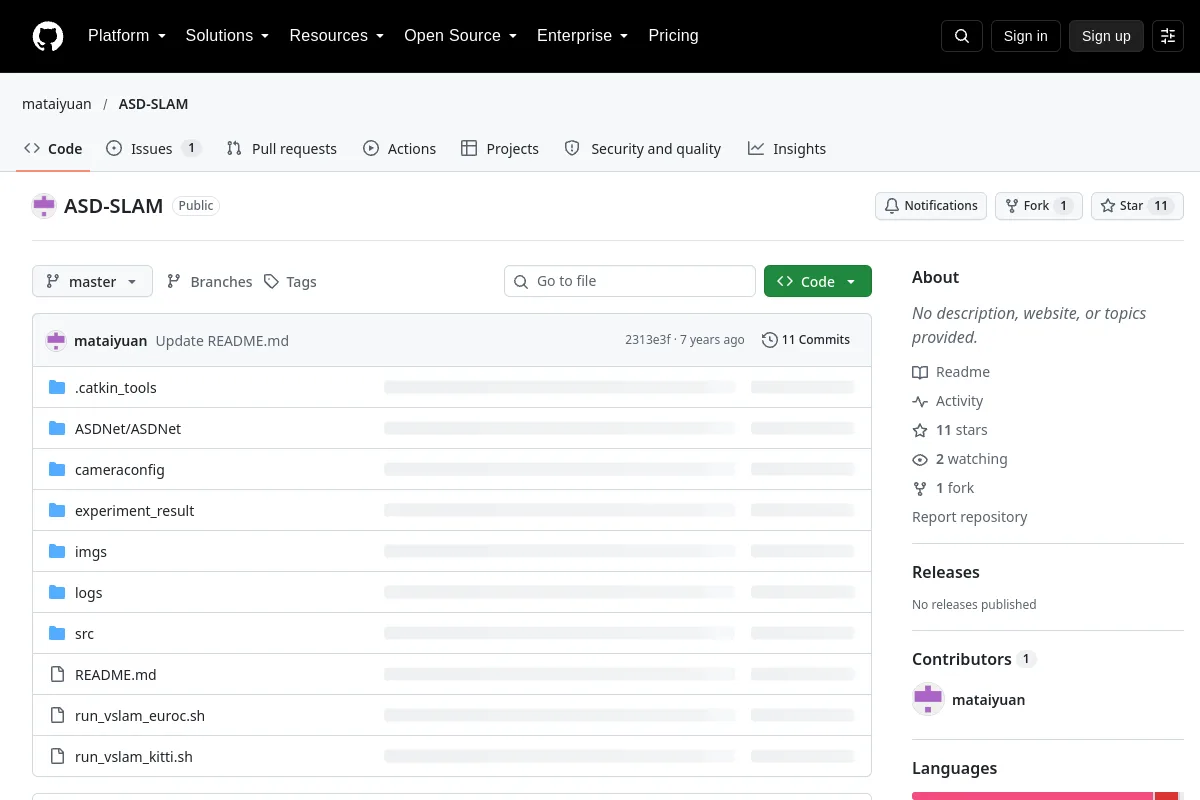Viewport: 1200px width, 800px height.
Task: Open Readme link in About sidebar
Action: click(x=951, y=372)
